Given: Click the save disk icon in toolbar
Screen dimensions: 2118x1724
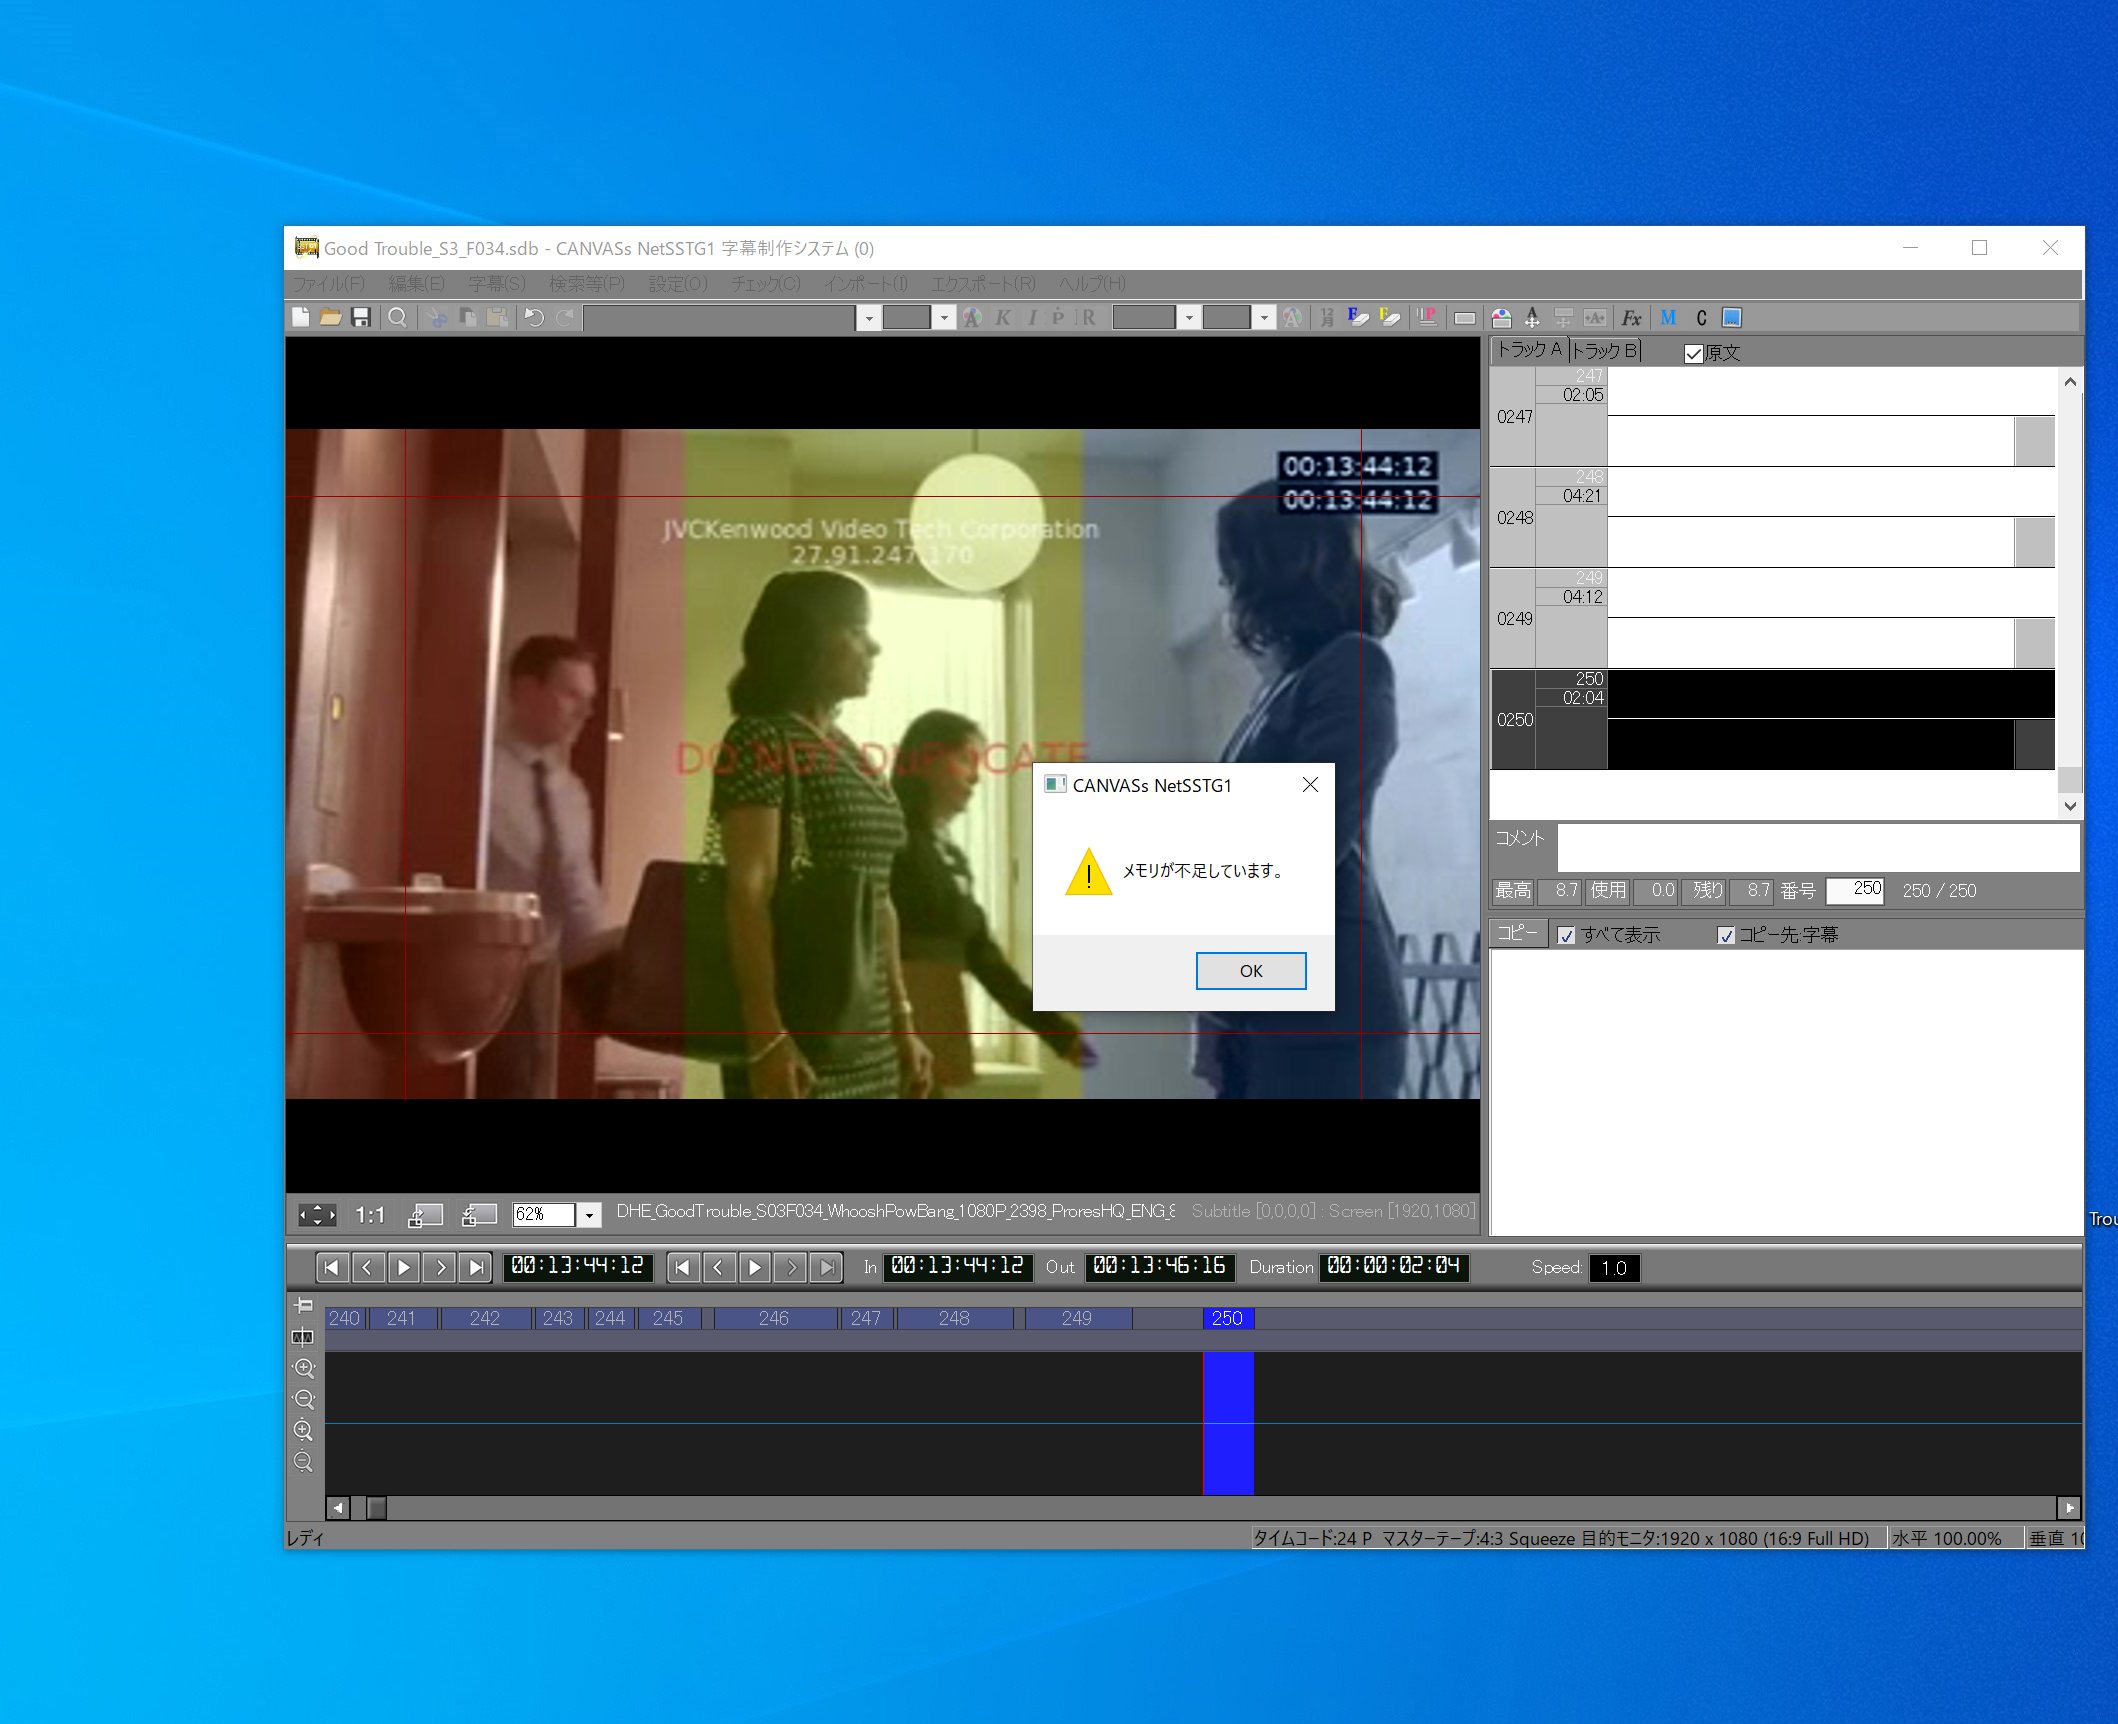Looking at the screenshot, I should point(361,318).
